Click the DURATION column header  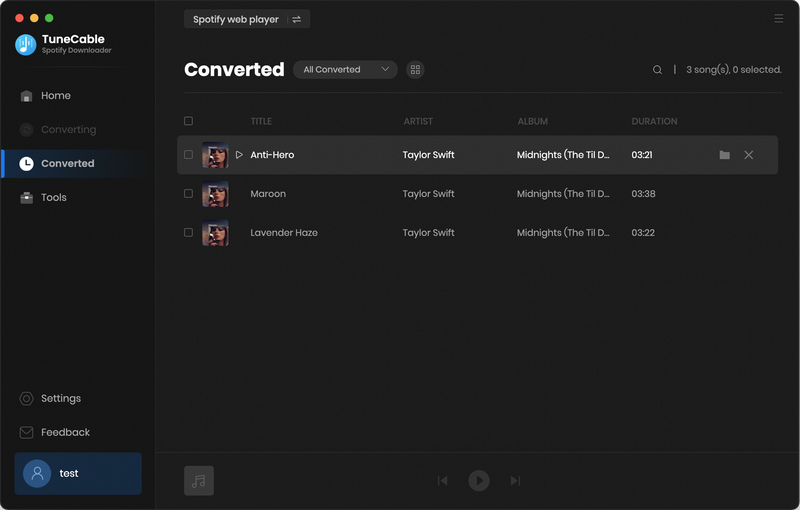[655, 121]
